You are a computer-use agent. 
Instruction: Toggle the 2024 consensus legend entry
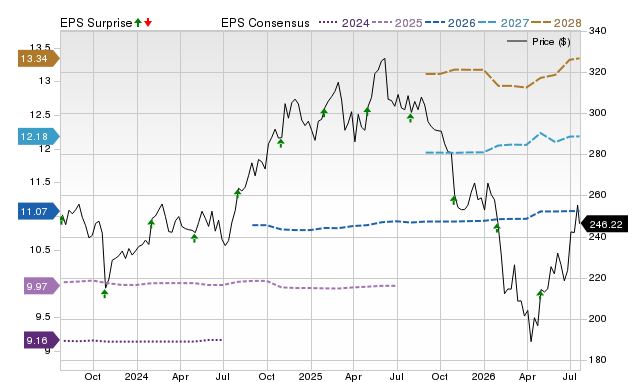pyautogui.click(x=344, y=23)
